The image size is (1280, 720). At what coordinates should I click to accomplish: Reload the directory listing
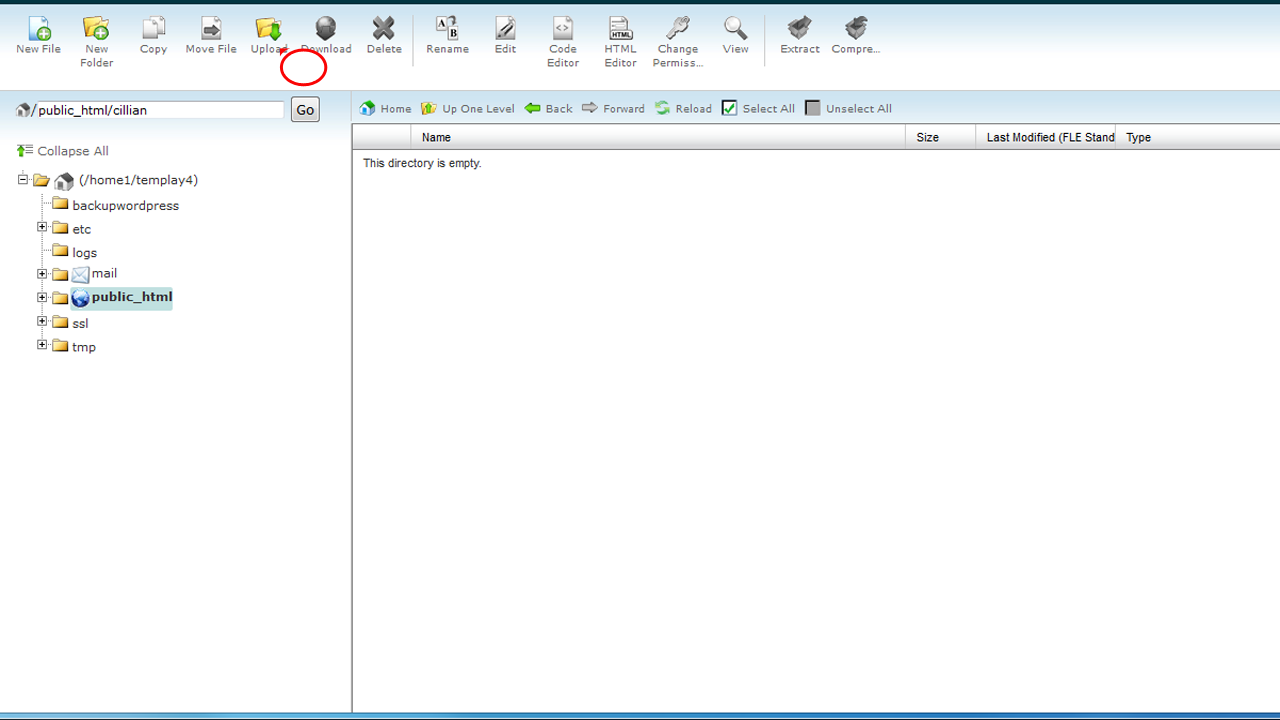tap(684, 108)
